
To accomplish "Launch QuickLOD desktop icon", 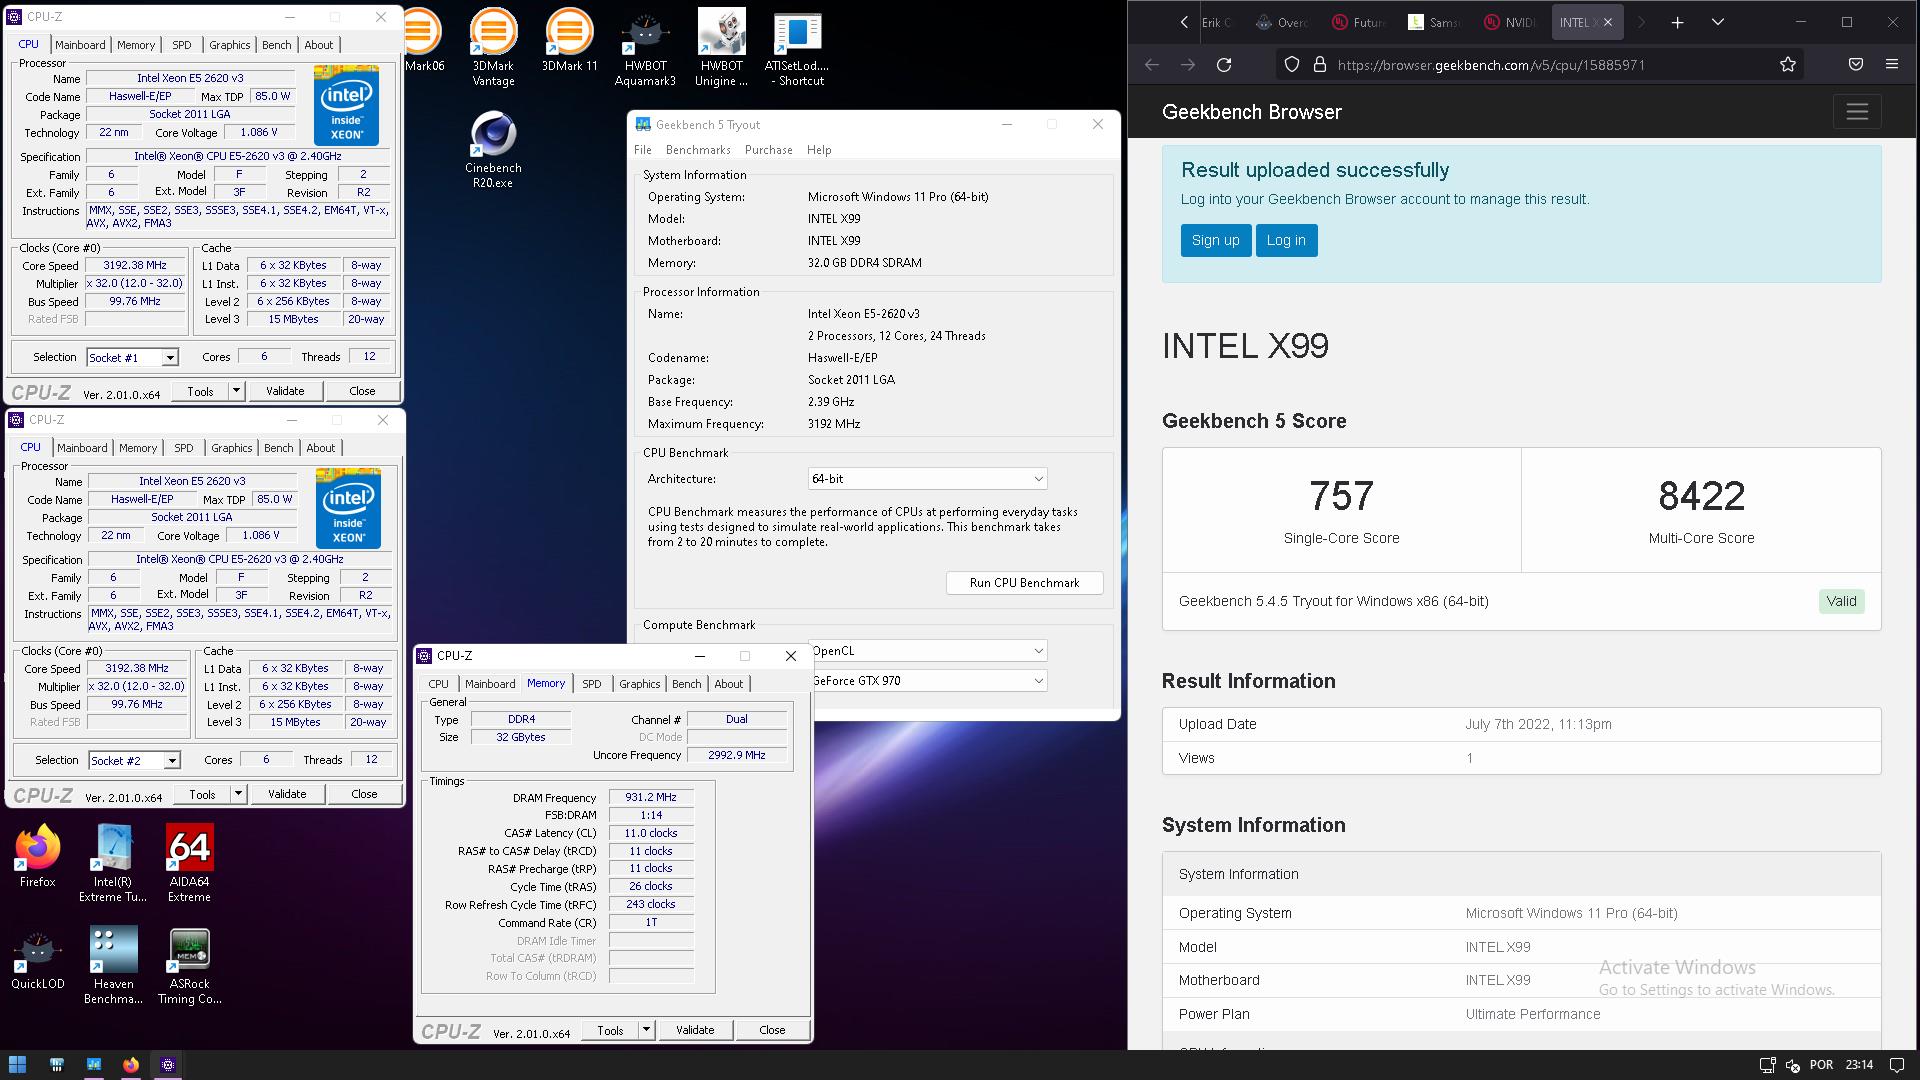I will [38, 960].
